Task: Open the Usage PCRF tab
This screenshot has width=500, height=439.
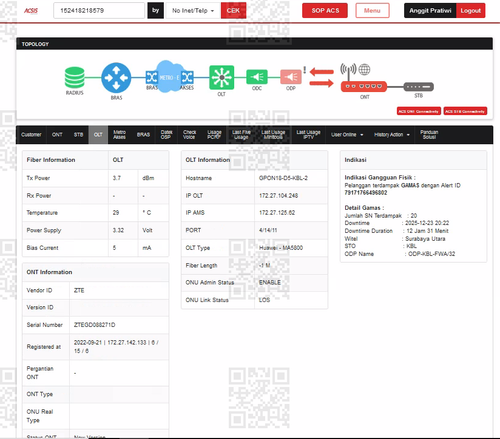Action: (x=214, y=135)
